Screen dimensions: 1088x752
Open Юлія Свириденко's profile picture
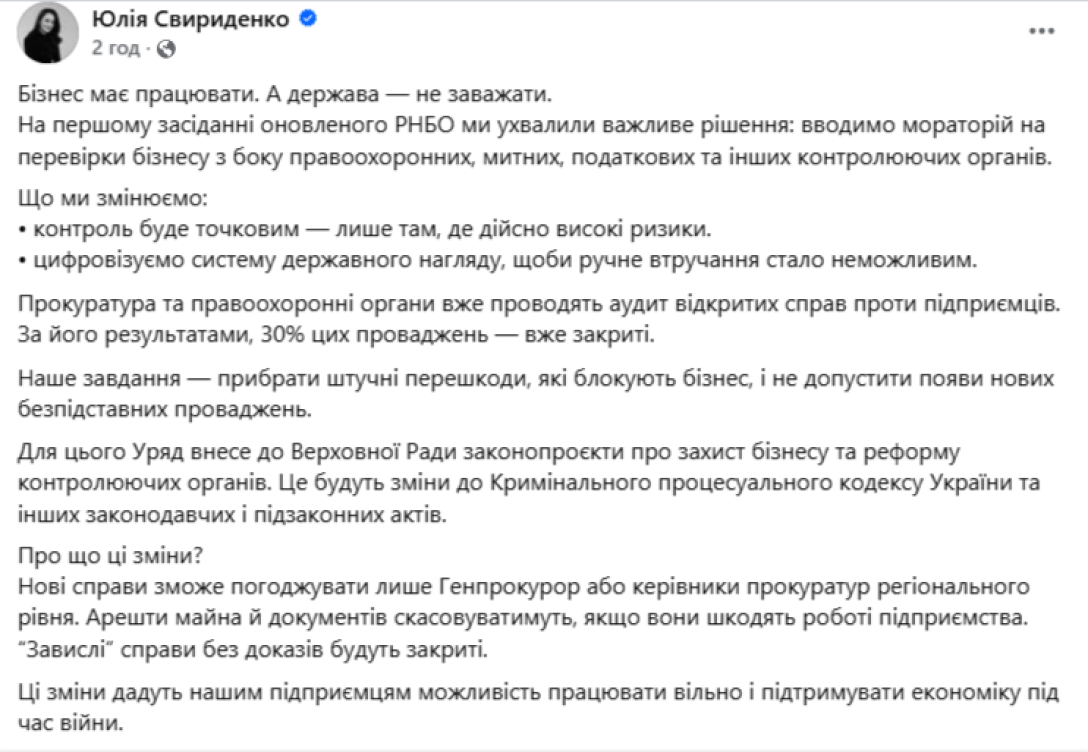[x=48, y=32]
